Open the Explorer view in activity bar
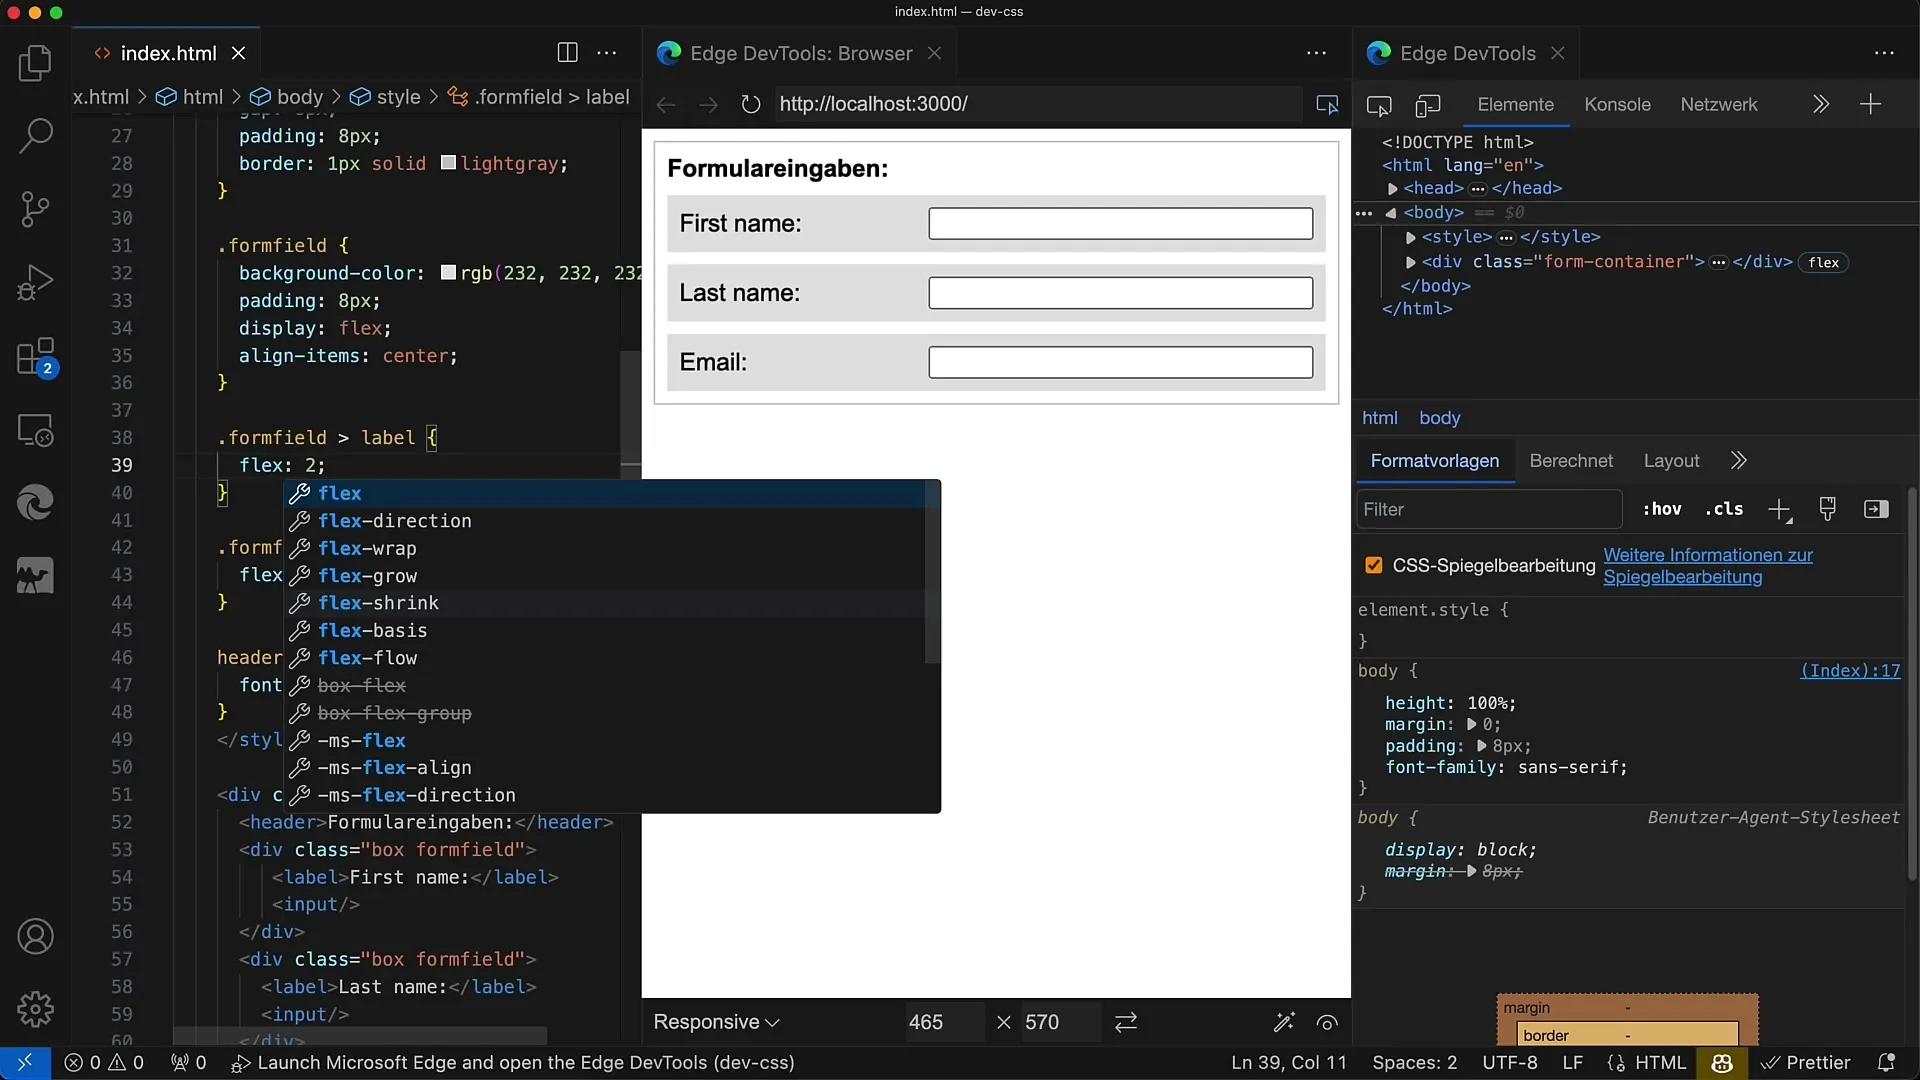The height and width of the screenshot is (1080, 1920). click(x=35, y=64)
